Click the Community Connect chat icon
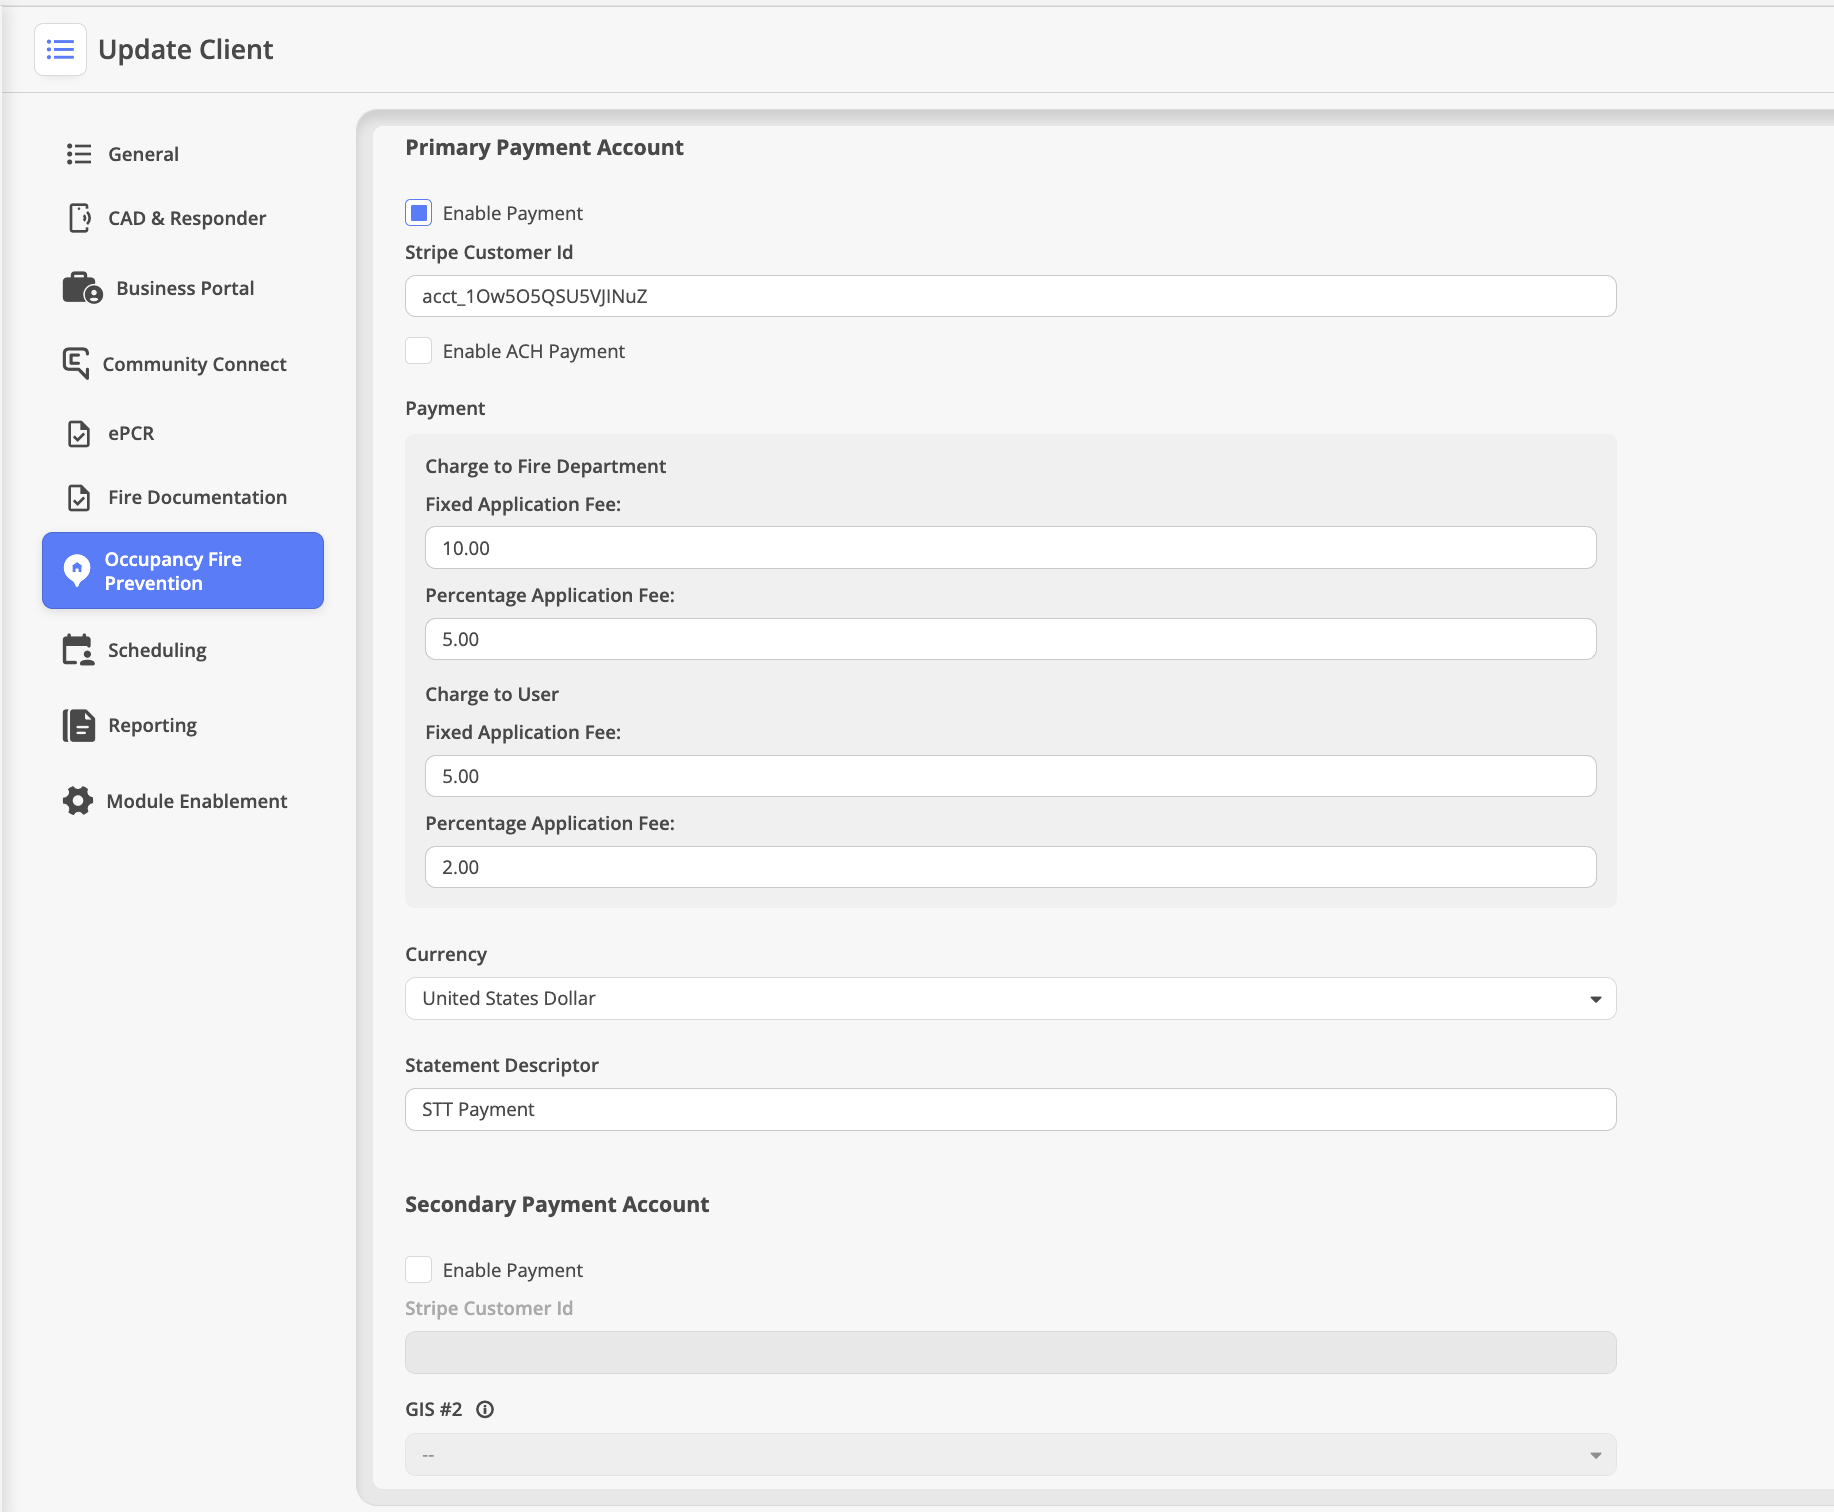This screenshot has height=1512, width=1834. (x=76, y=363)
